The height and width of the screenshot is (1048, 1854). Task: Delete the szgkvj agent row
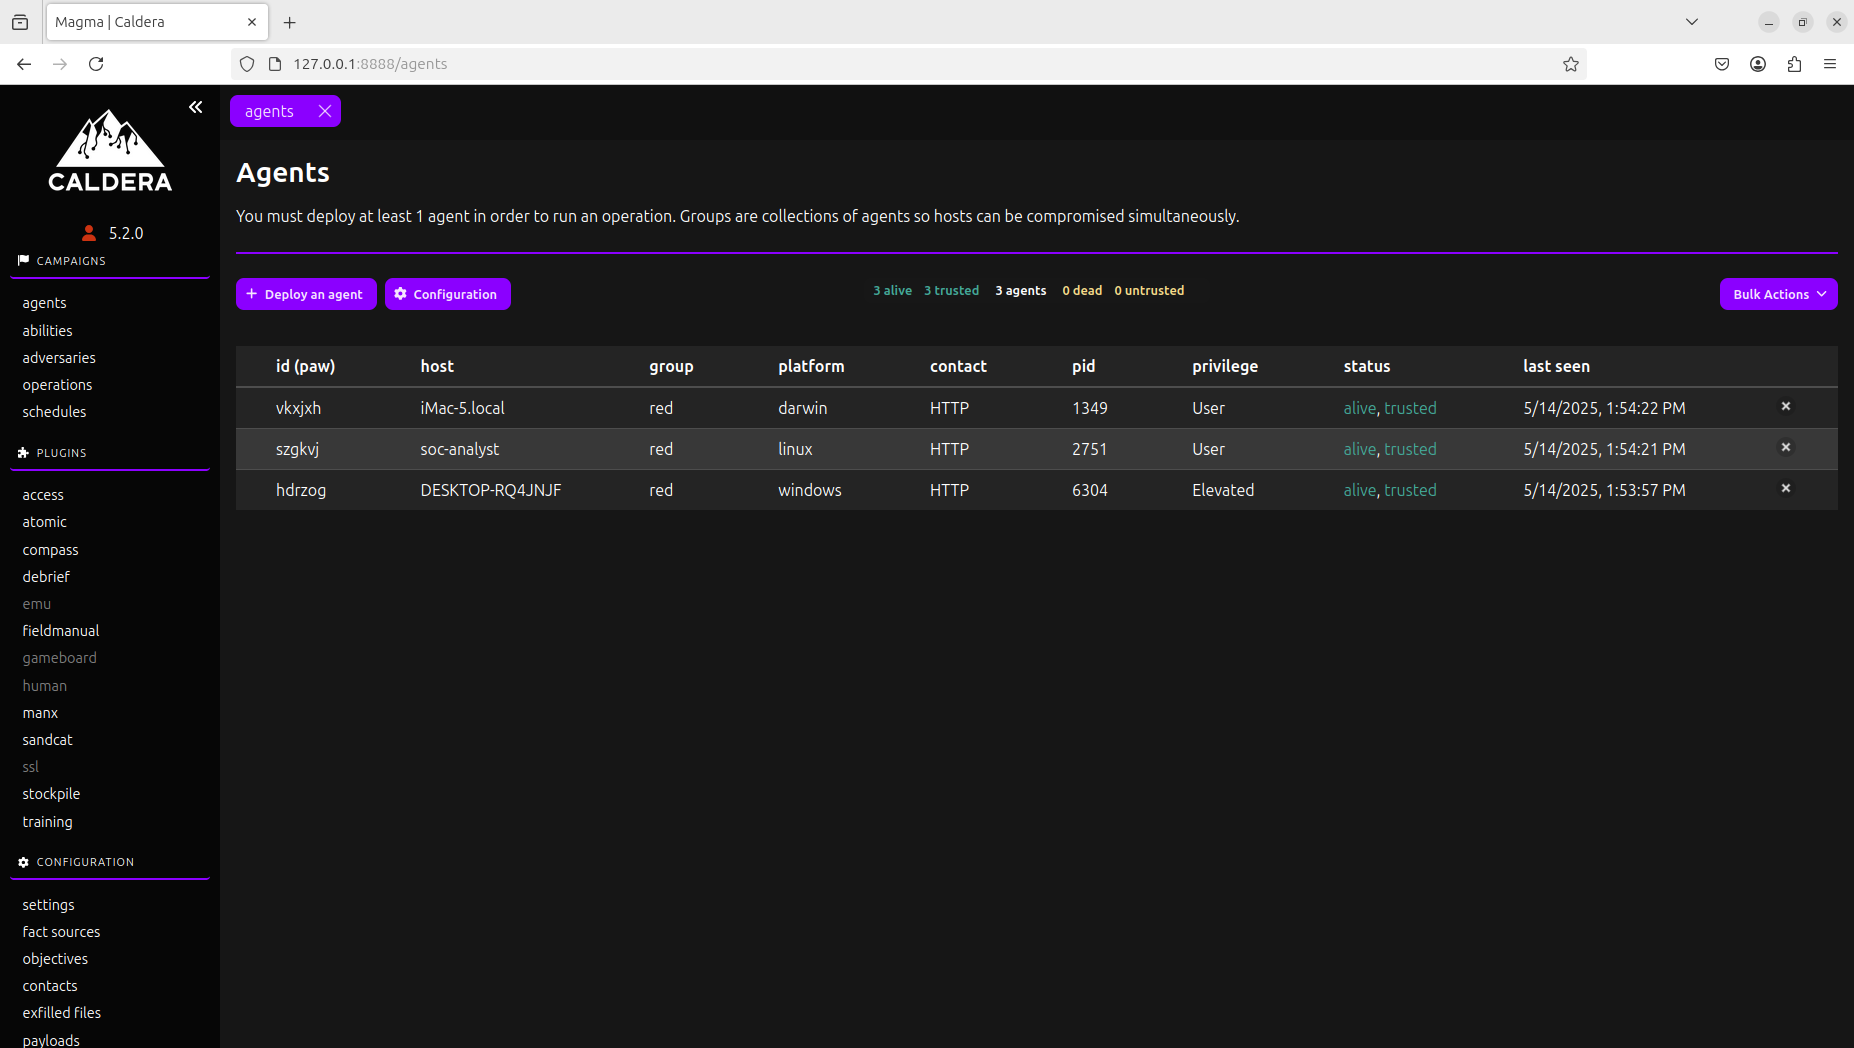tap(1785, 448)
